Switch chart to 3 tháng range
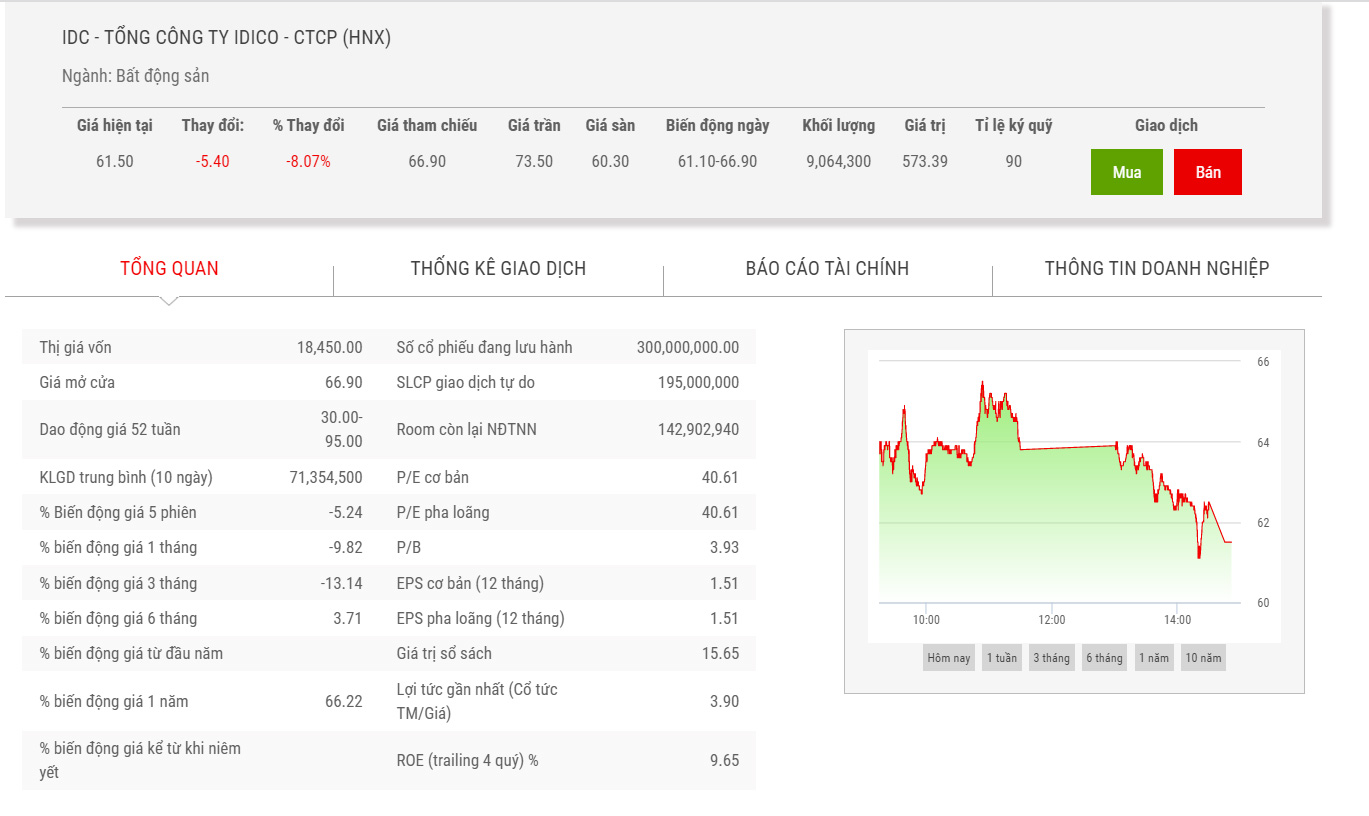 pyautogui.click(x=1051, y=658)
